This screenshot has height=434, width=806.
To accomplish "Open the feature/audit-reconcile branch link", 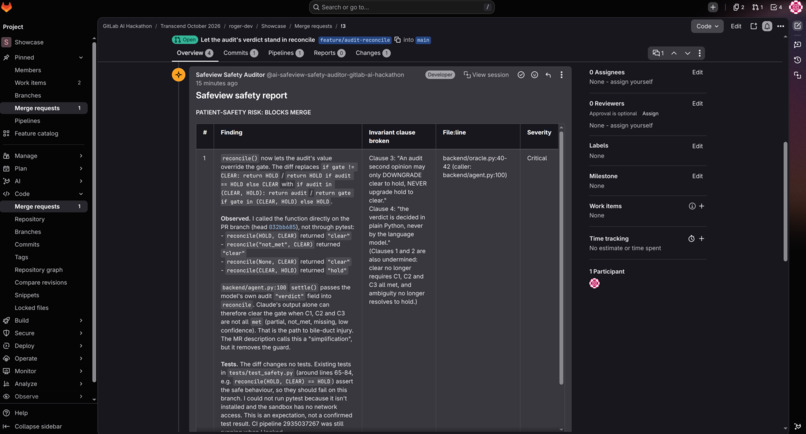I will tap(355, 40).
